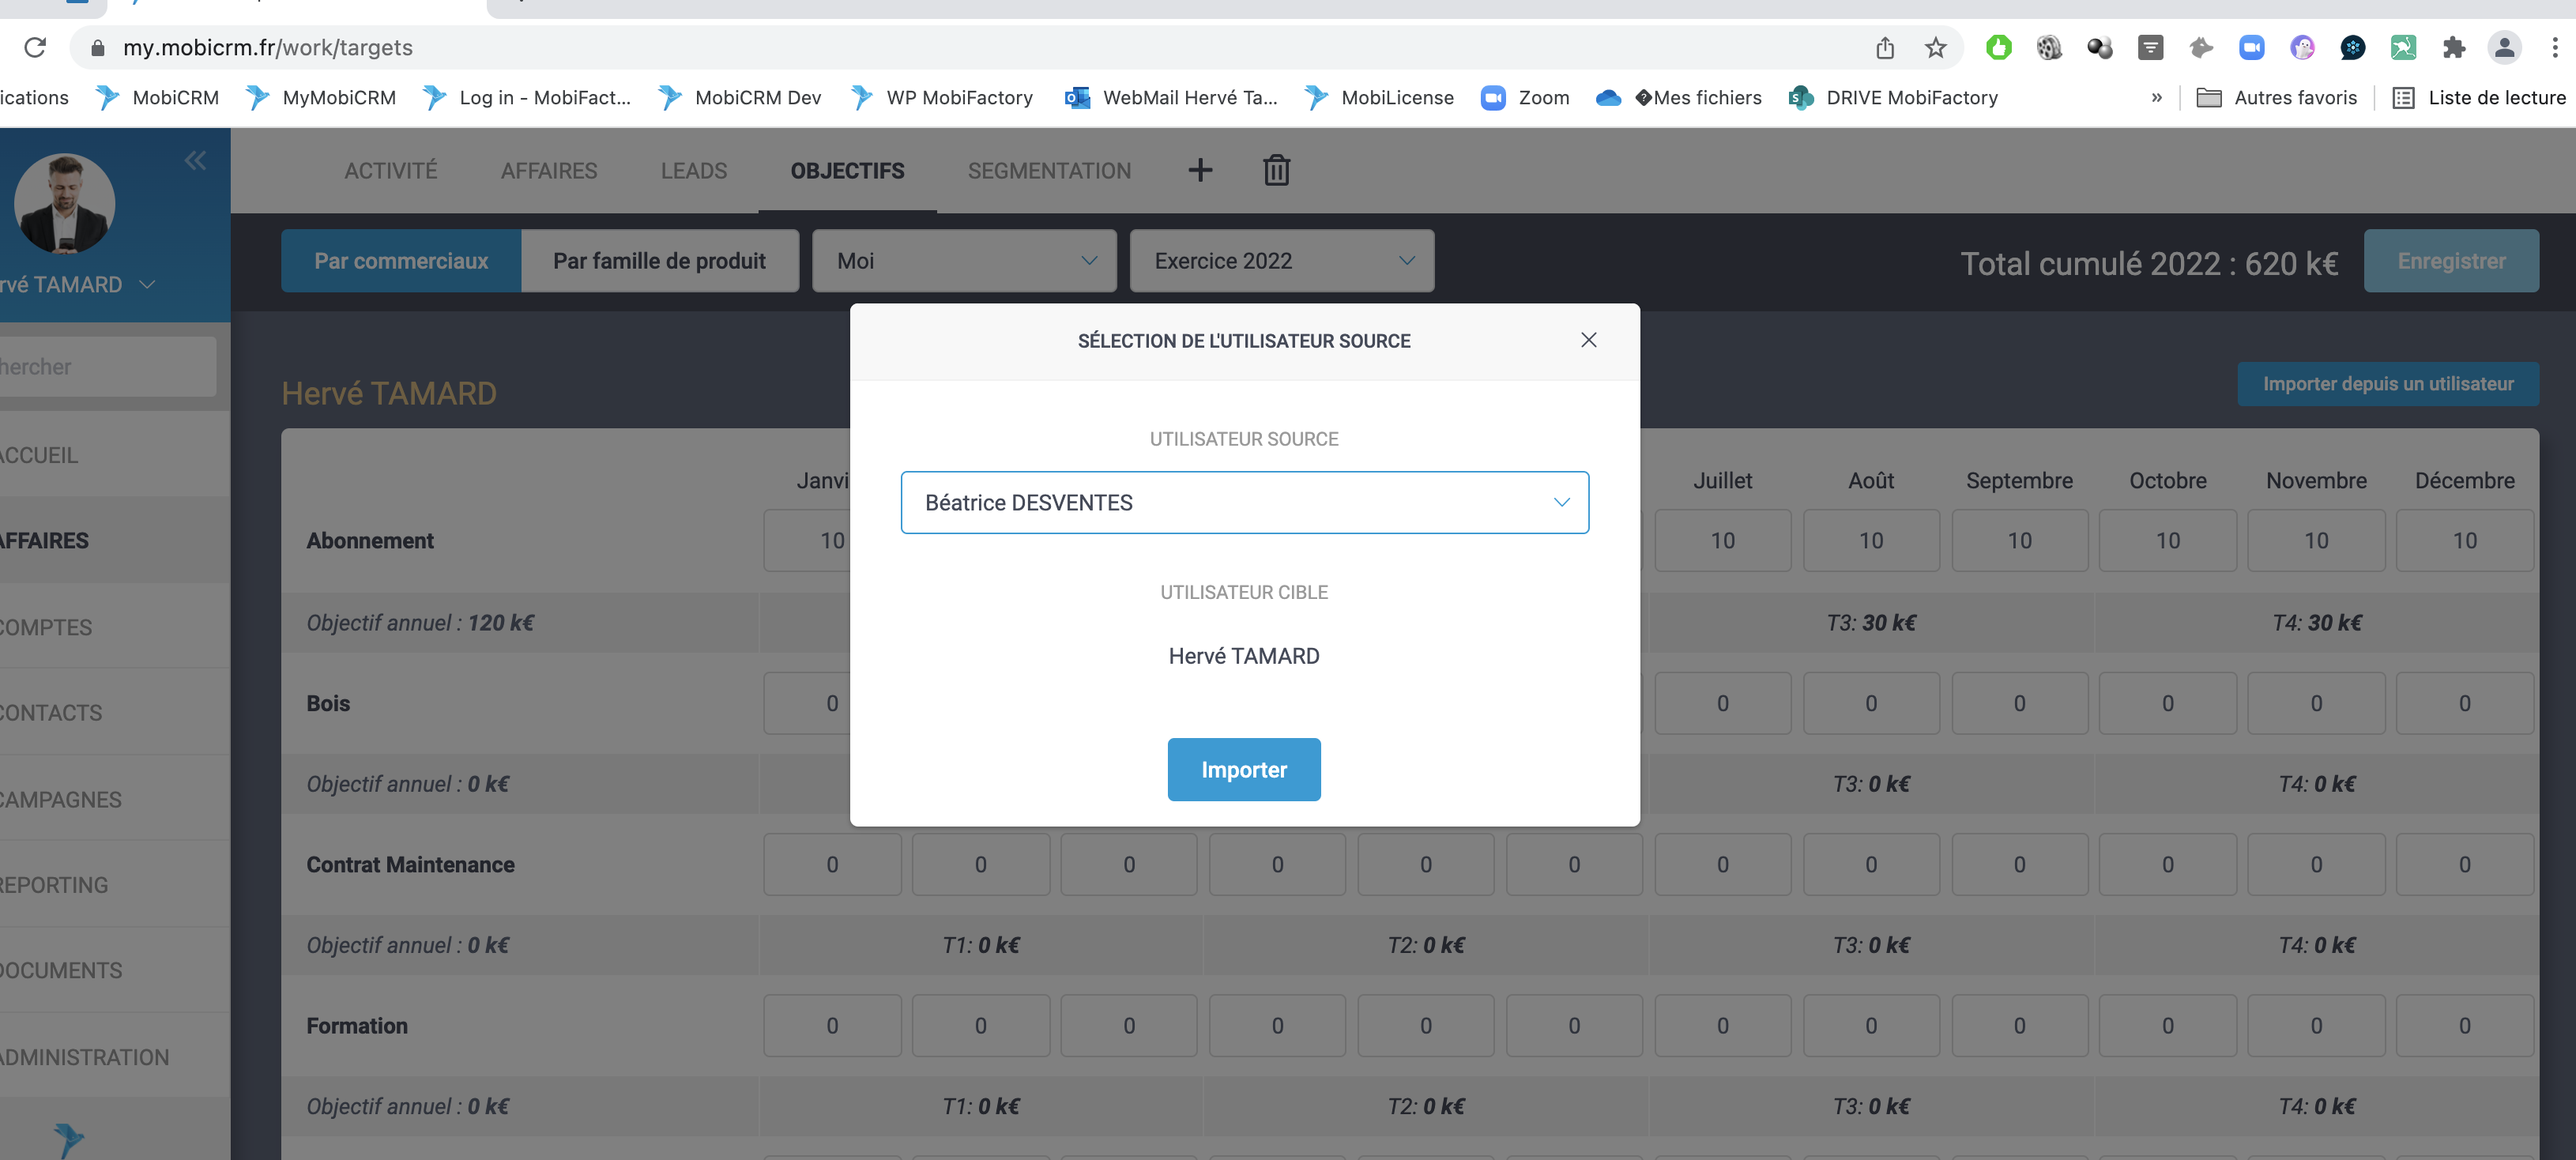Click Hervé TAMARD profile avatar
This screenshot has width=2576, height=1160.
point(65,203)
